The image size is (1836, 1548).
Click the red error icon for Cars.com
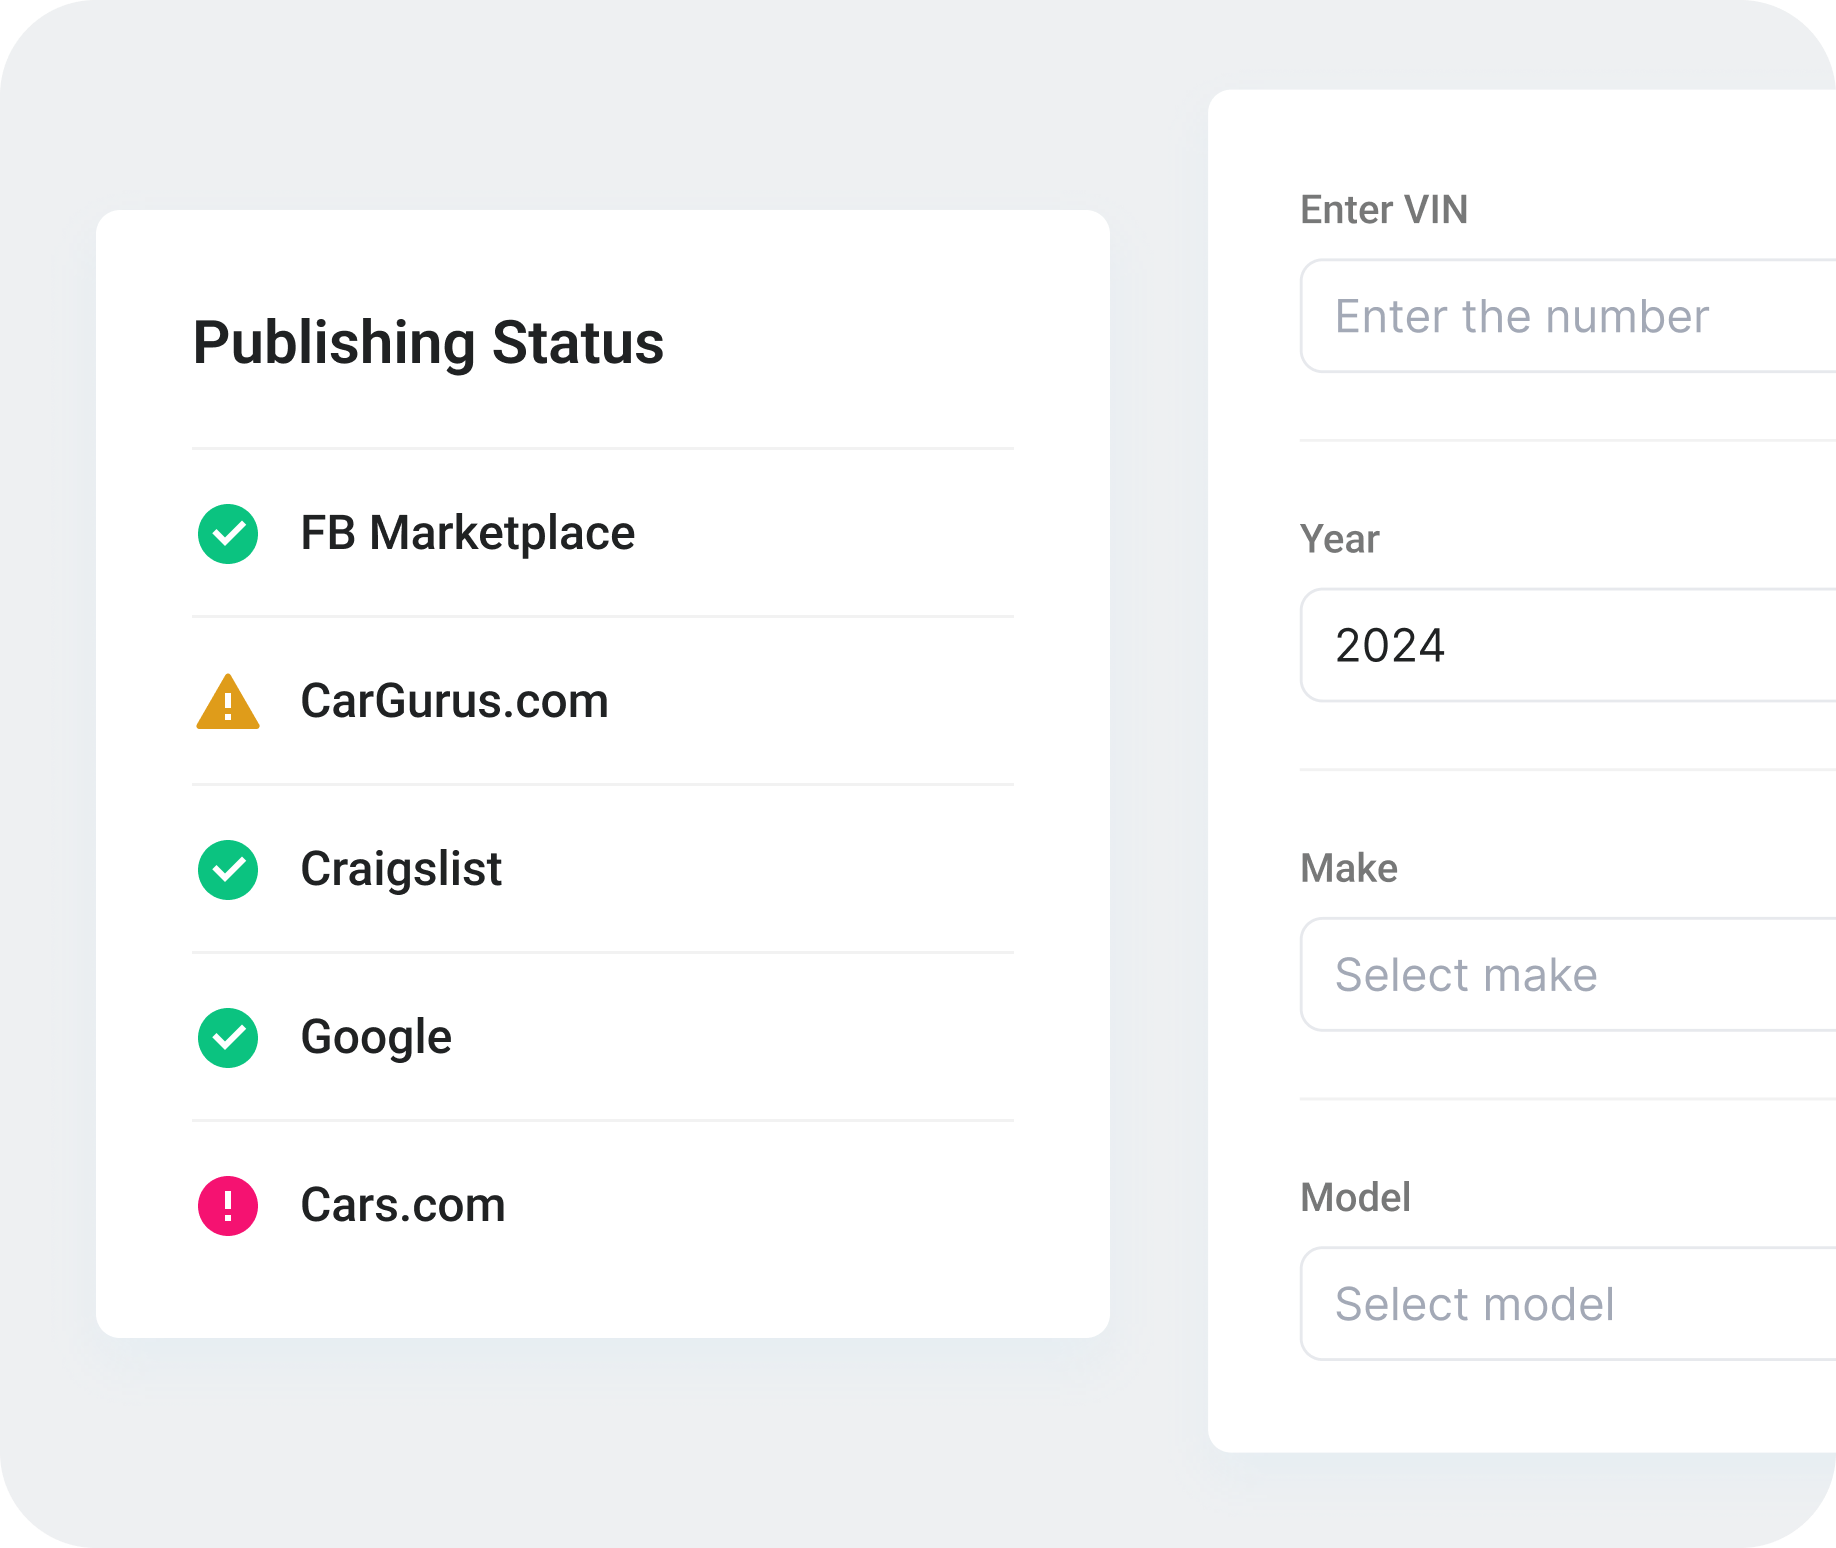coord(228,1206)
